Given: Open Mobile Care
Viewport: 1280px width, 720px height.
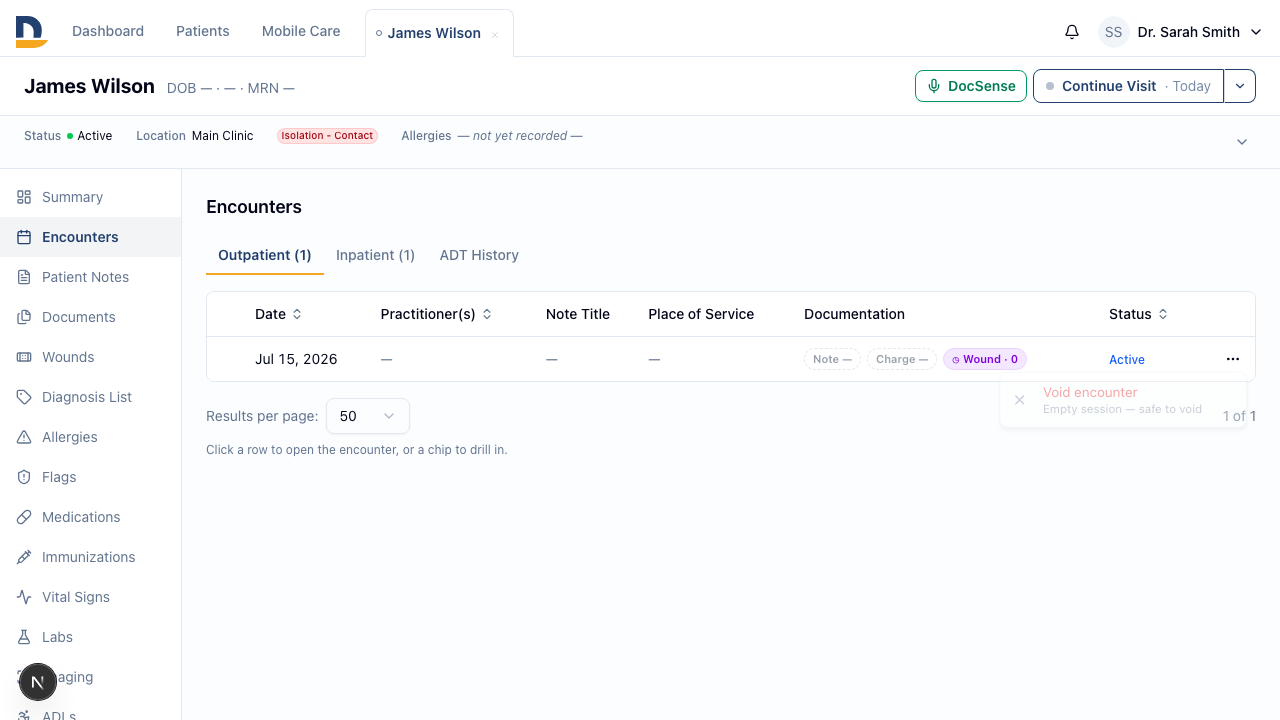Looking at the screenshot, I should click(301, 31).
